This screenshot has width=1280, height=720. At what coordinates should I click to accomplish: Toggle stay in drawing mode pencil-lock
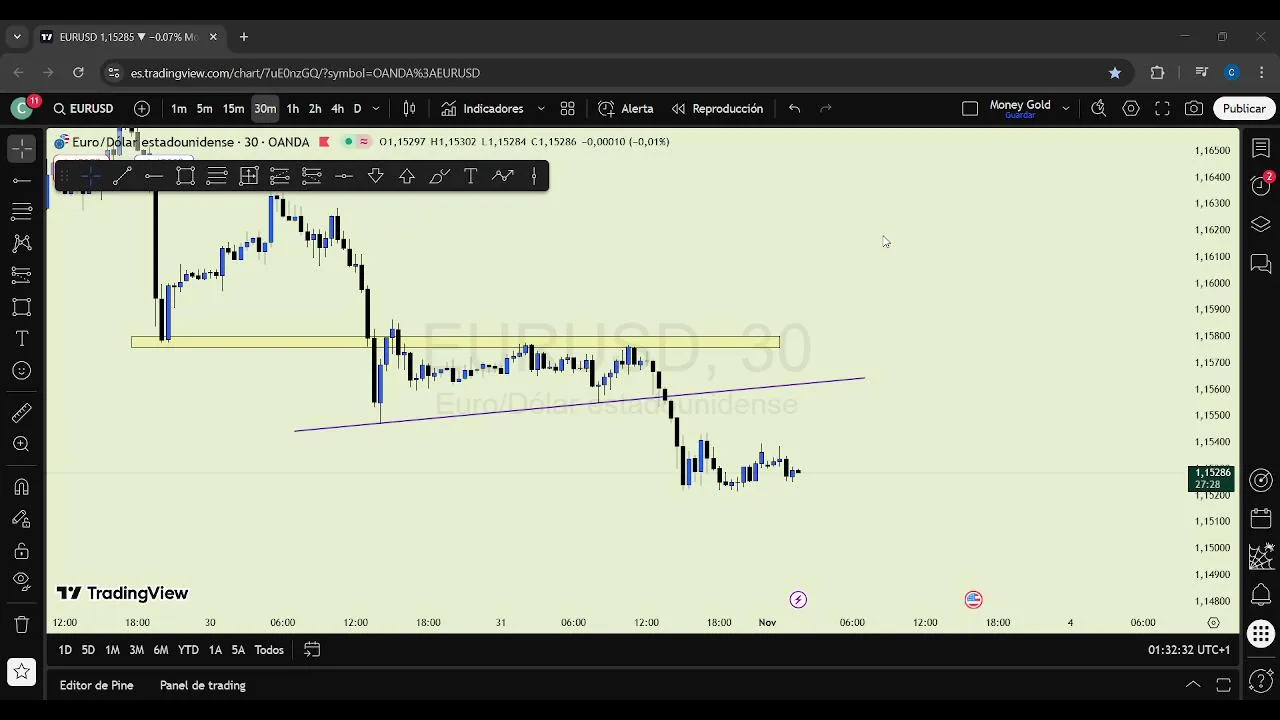click(x=21, y=519)
